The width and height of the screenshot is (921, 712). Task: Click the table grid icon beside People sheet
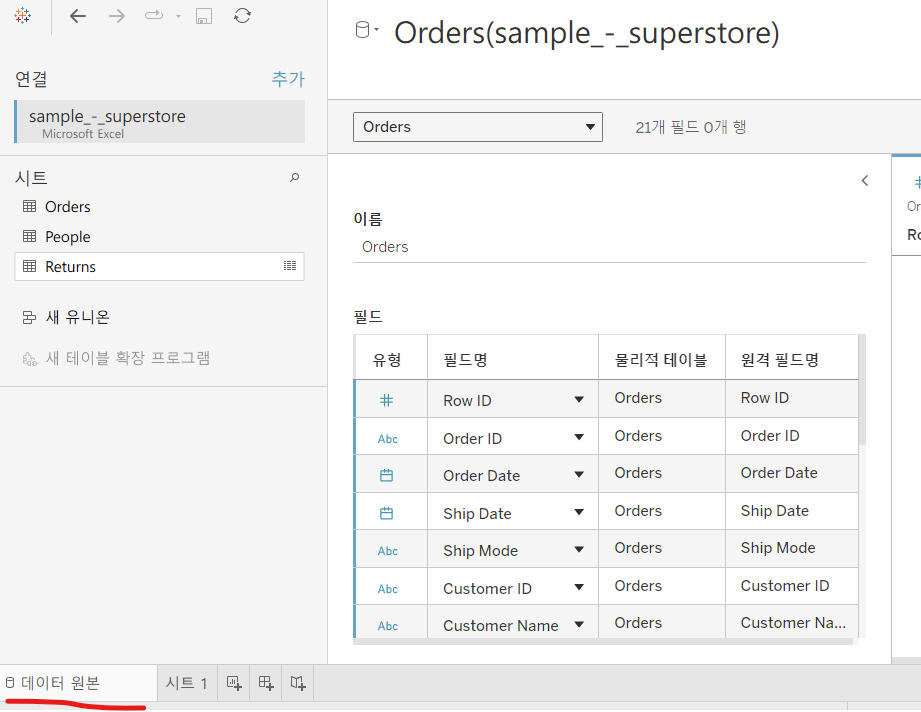(29, 236)
